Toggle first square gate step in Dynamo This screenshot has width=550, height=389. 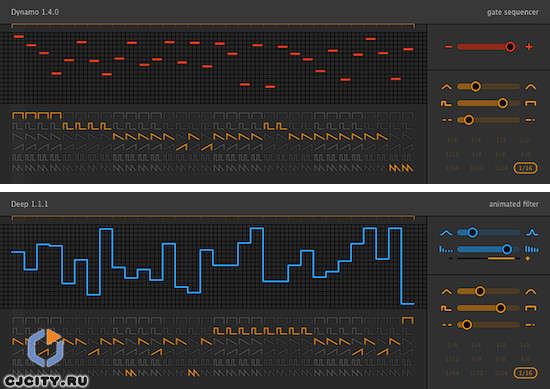(18, 115)
